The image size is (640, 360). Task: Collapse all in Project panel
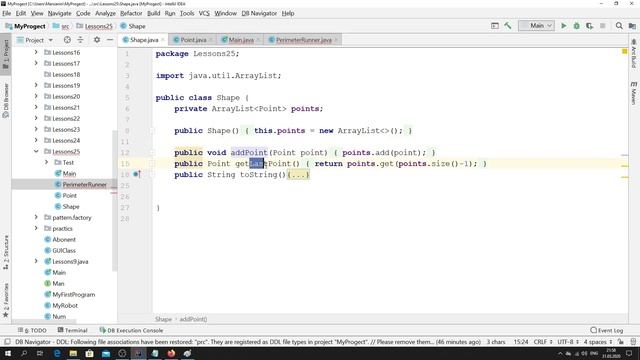tap(80, 40)
